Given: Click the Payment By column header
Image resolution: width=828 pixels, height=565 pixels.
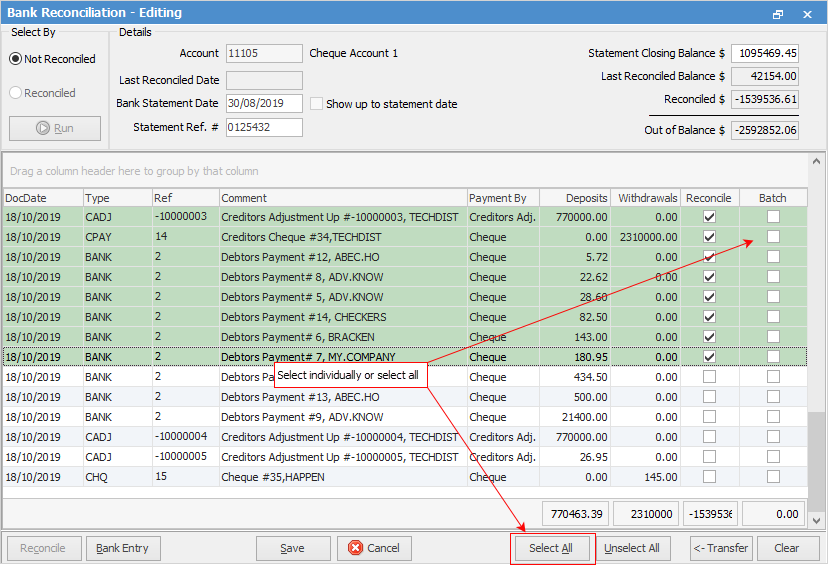Looking at the screenshot, I should (503, 198).
